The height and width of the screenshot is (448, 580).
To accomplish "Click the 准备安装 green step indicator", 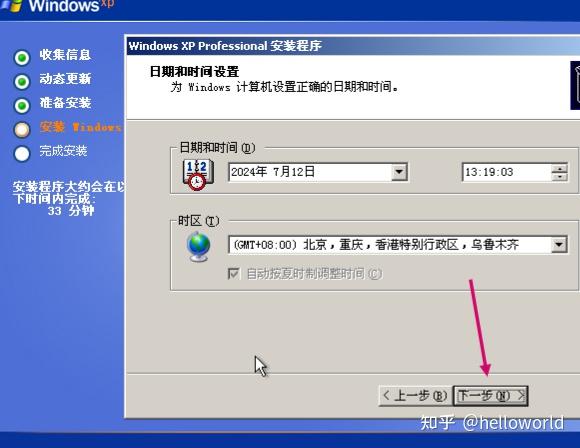I will point(22,106).
